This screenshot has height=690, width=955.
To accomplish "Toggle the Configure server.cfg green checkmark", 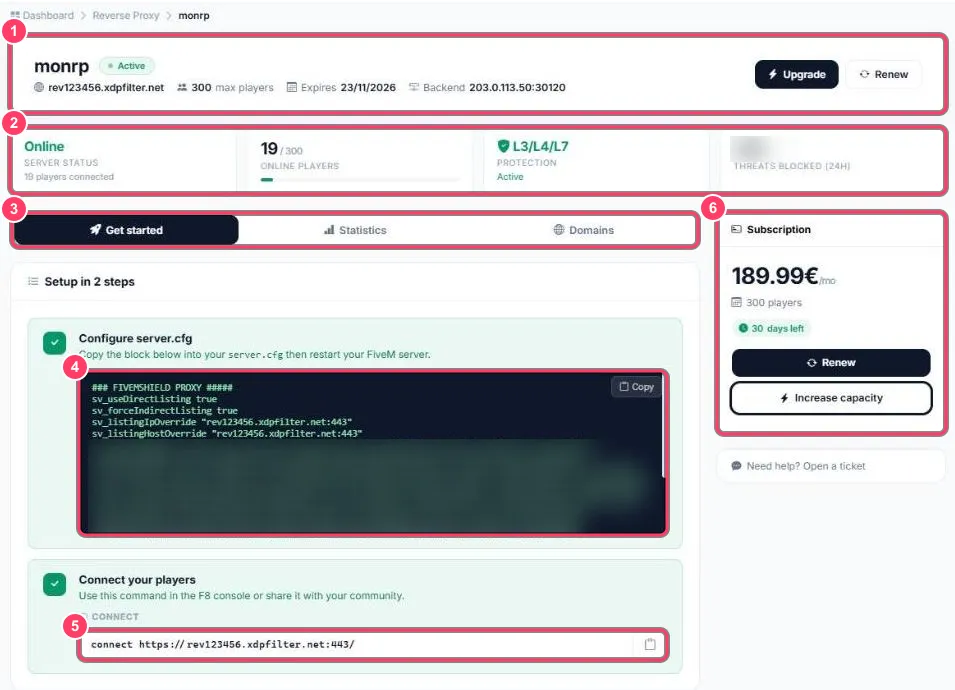I will click(x=54, y=343).
